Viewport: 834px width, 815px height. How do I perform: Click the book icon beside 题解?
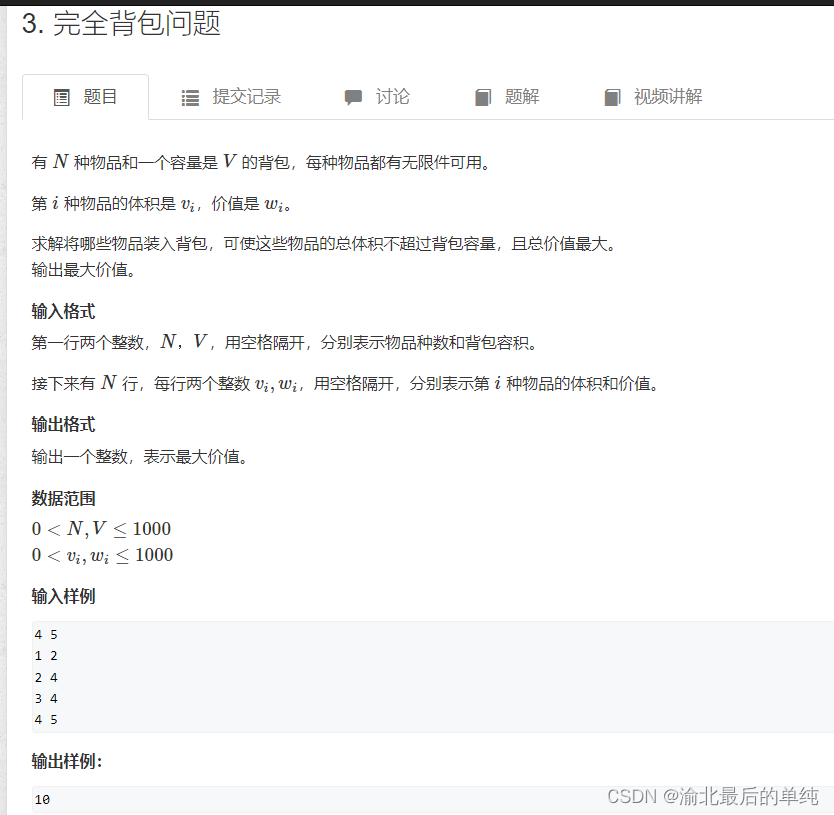481,97
